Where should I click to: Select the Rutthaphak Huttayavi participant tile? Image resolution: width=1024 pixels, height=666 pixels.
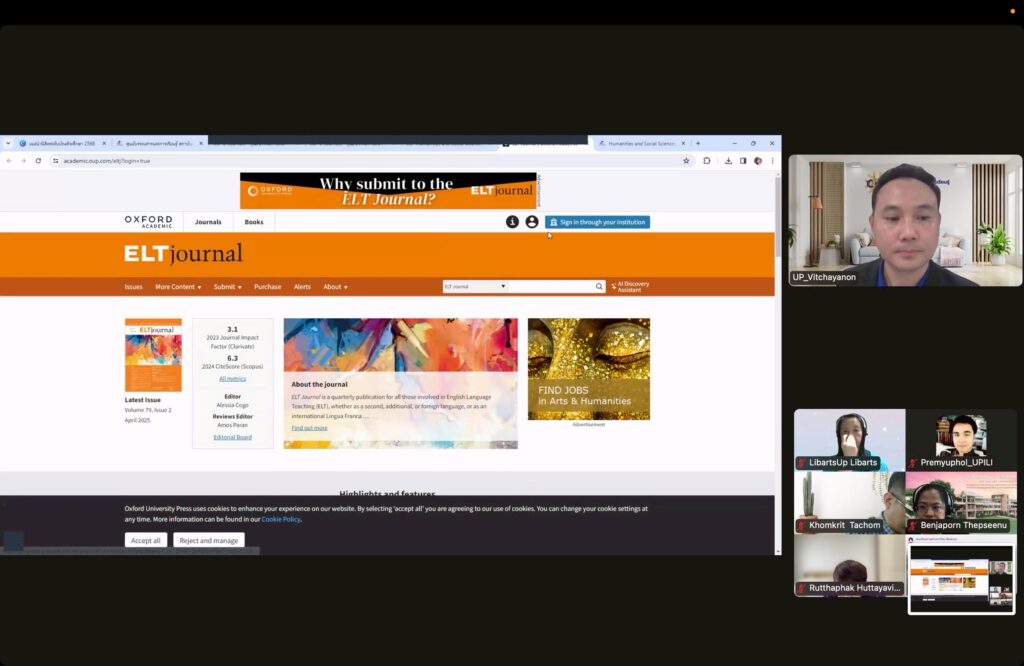point(850,565)
